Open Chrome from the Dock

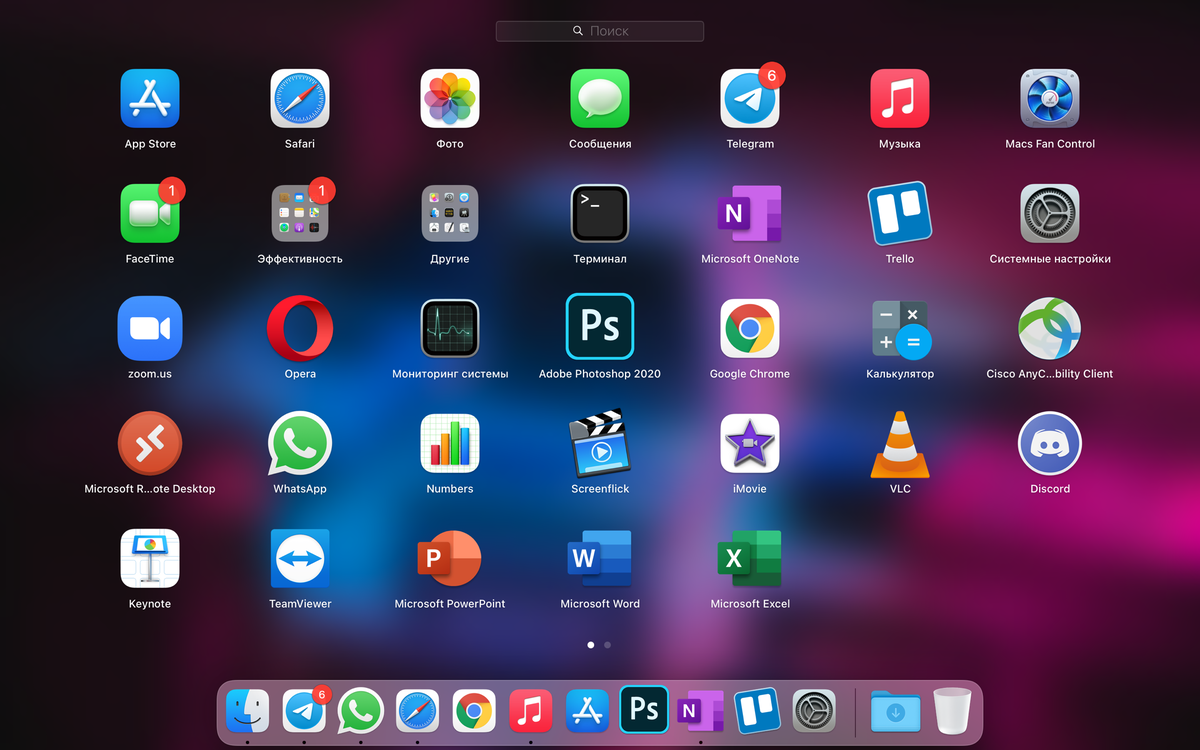pos(474,711)
